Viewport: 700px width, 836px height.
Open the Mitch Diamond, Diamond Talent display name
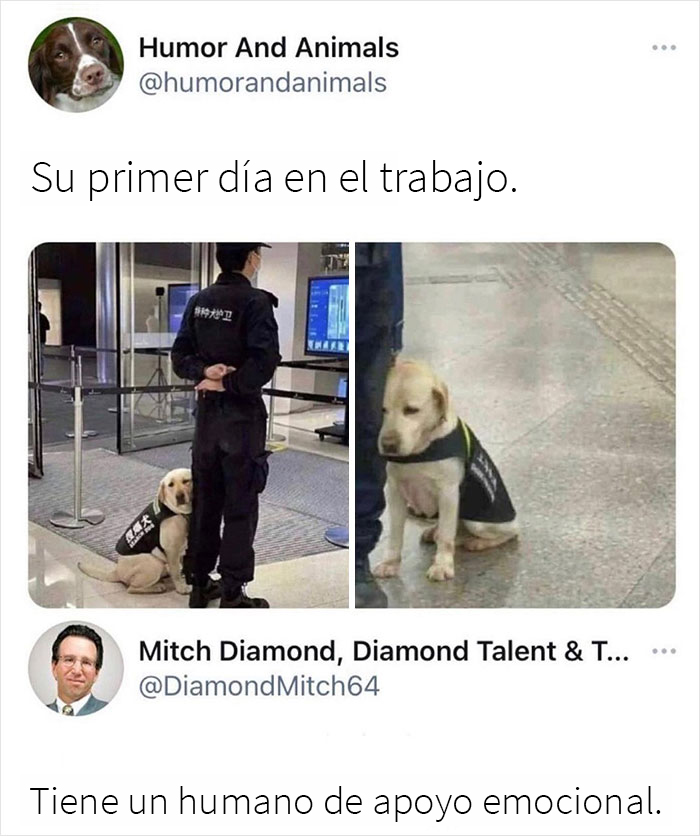[384, 651]
